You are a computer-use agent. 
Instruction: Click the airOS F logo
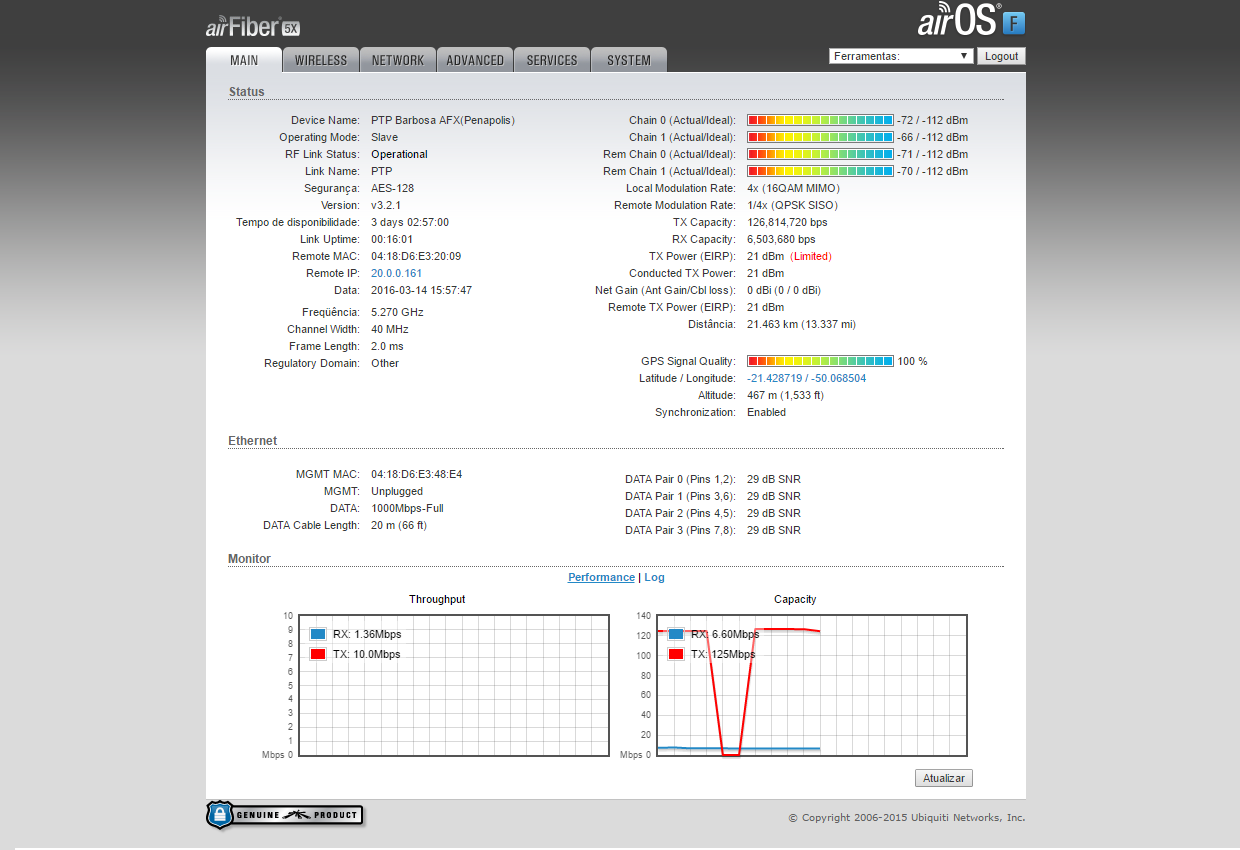point(972,22)
